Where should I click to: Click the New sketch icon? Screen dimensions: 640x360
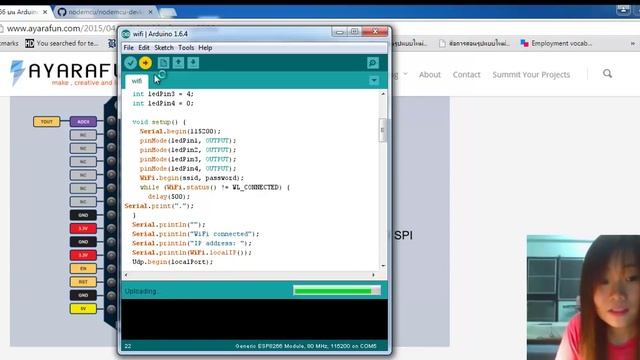tap(163, 63)
